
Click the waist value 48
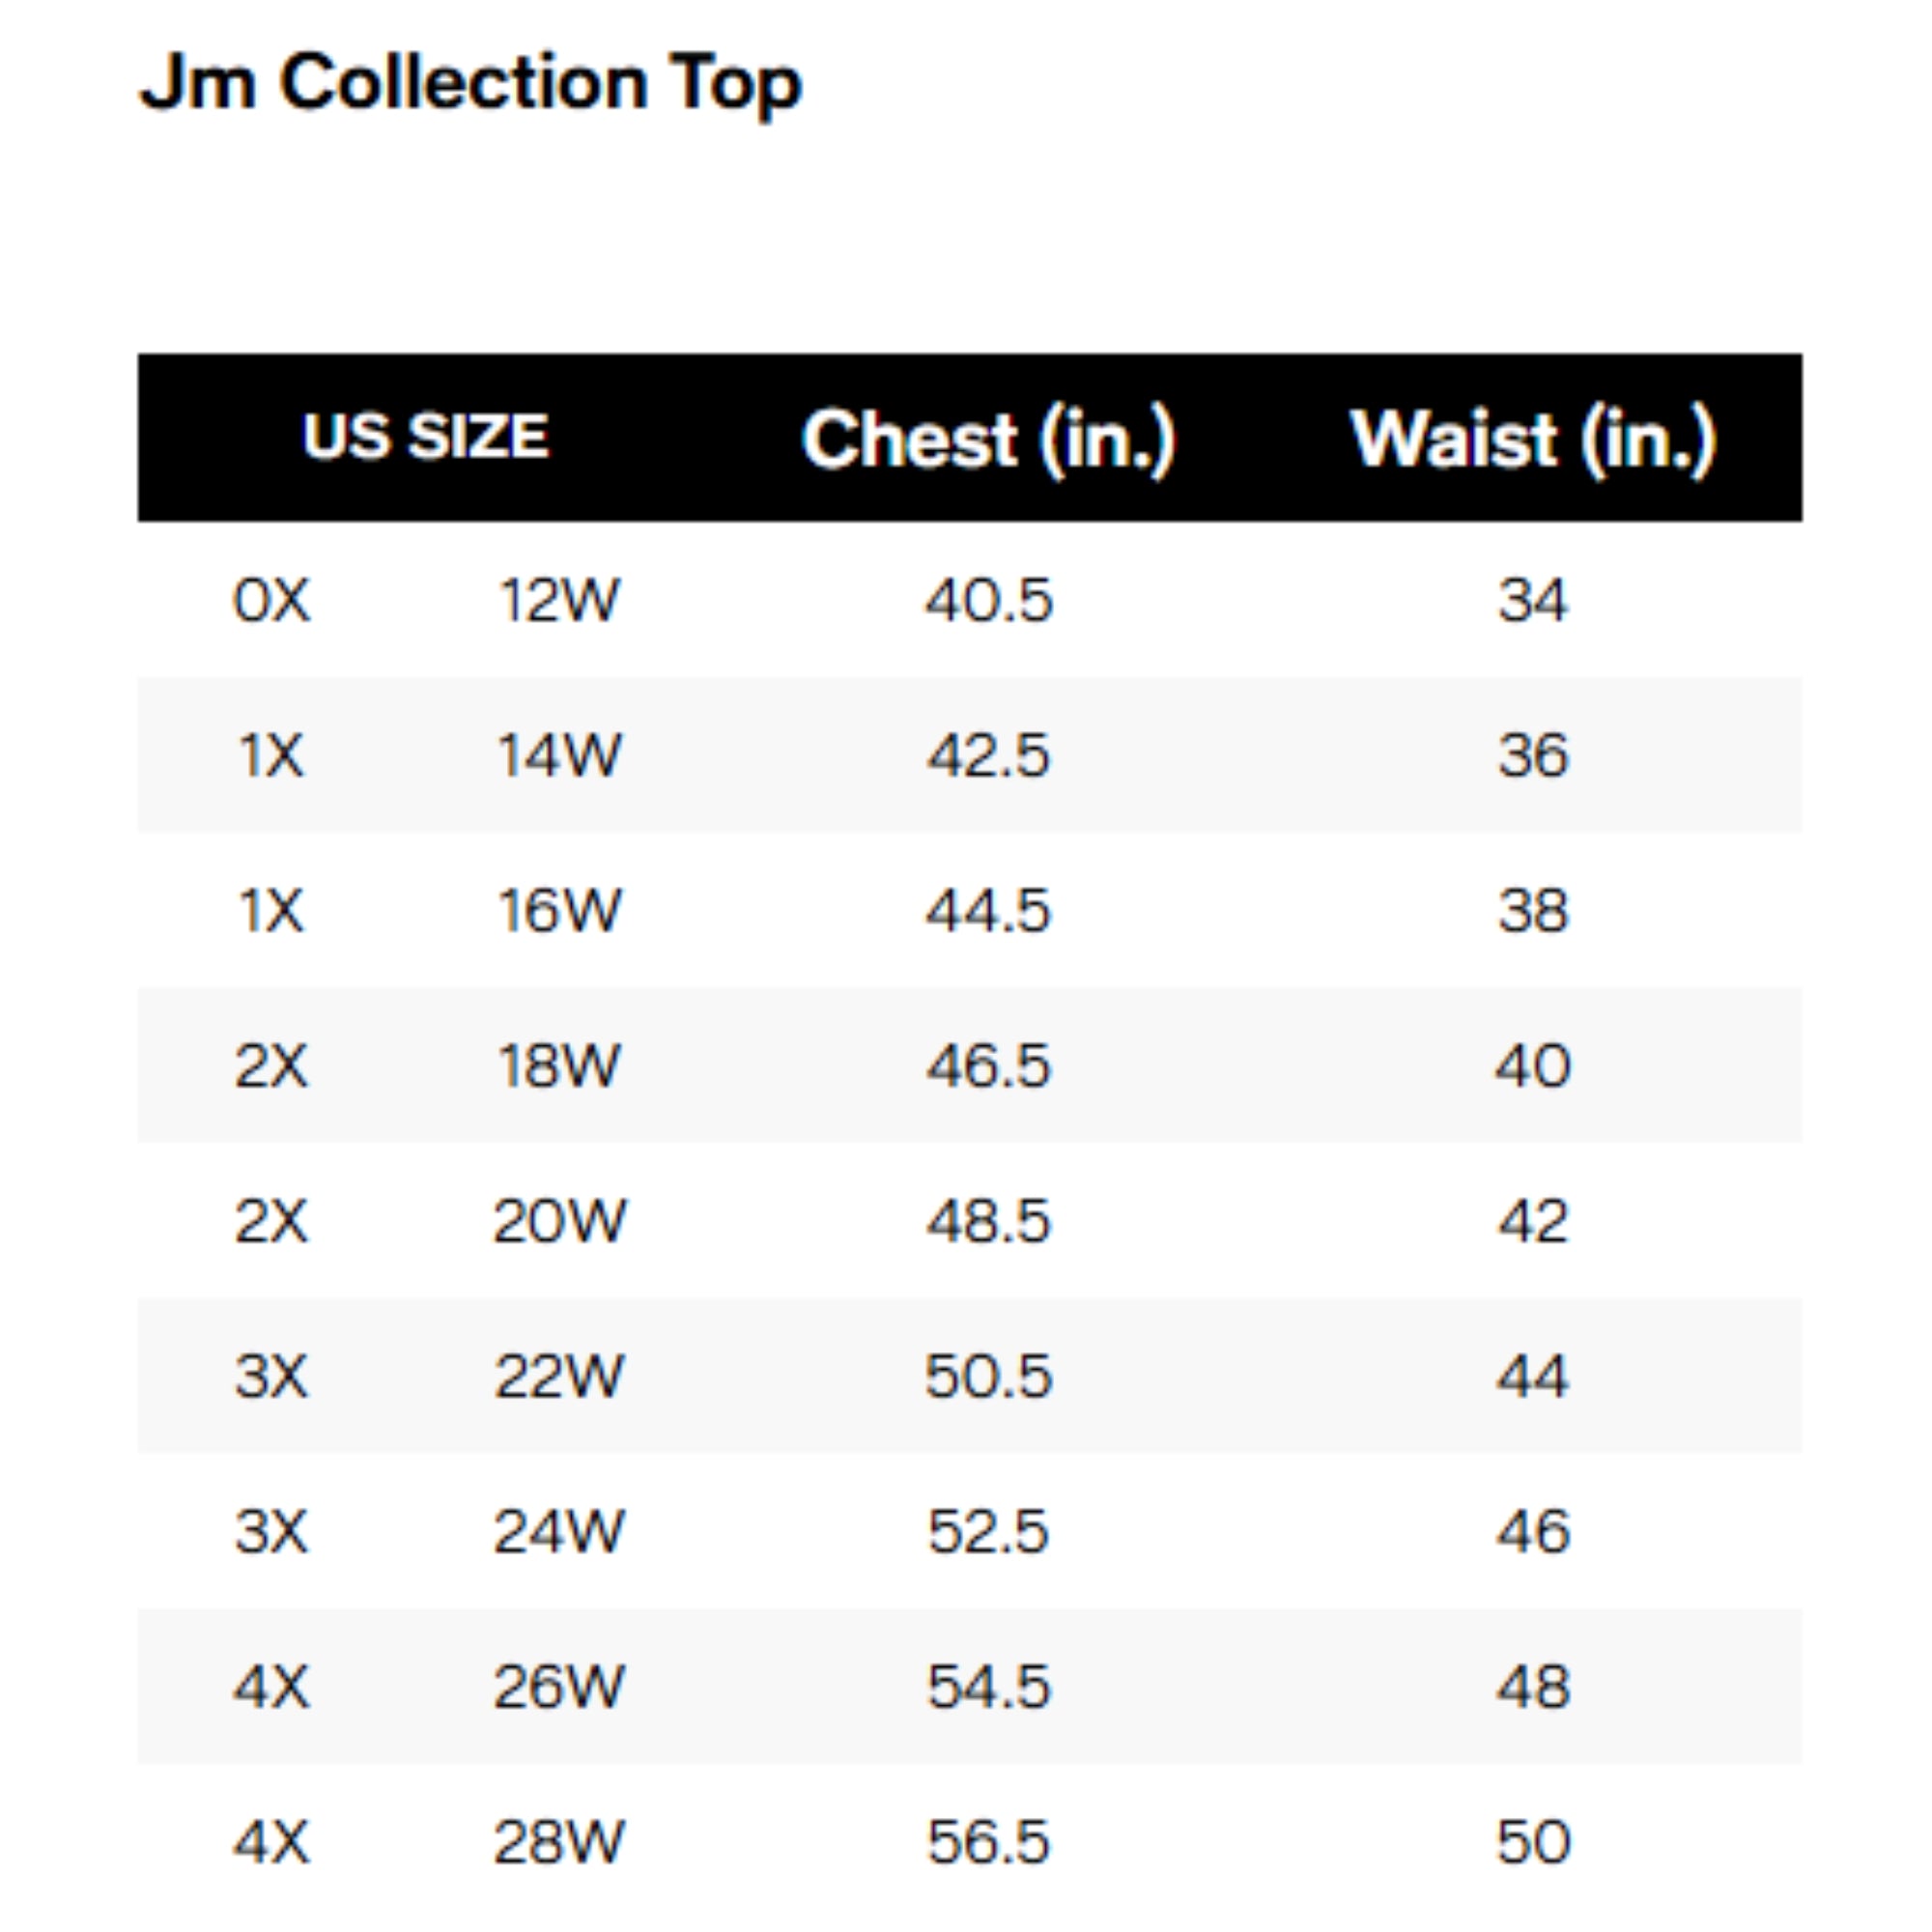click(x=1532, y=1687)
